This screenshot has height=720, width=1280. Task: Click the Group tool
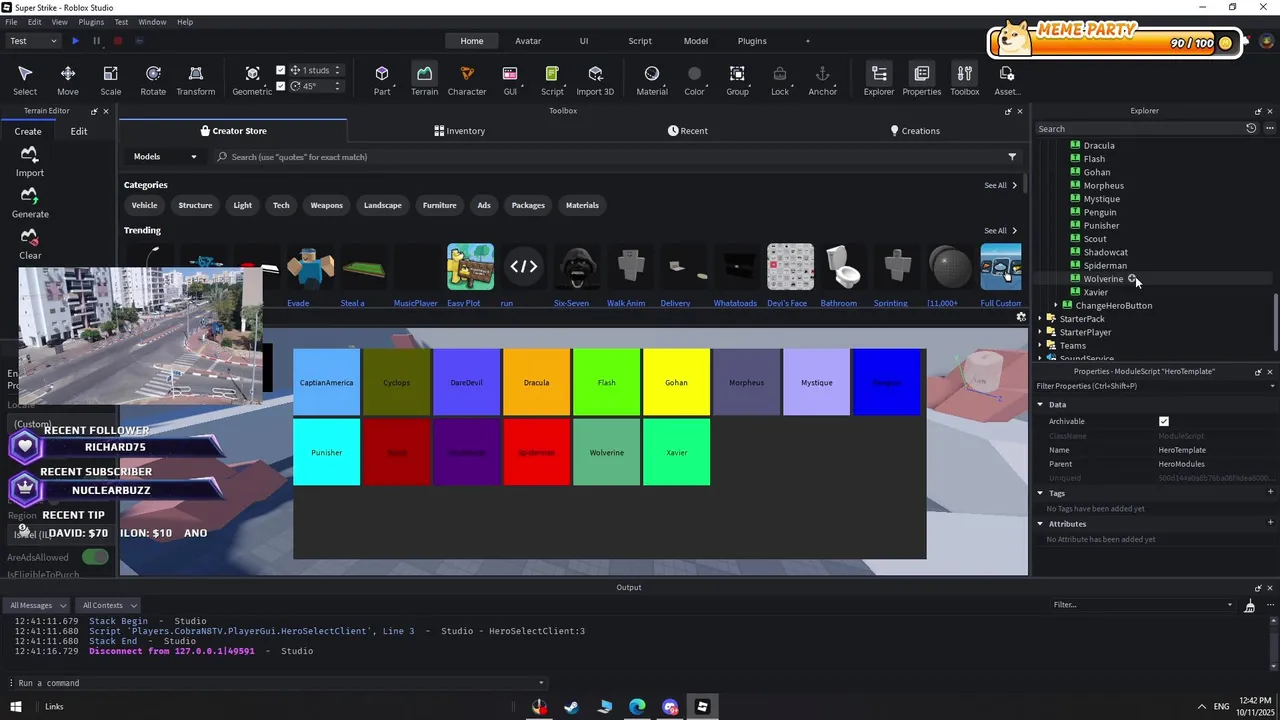tap(737, 80)
